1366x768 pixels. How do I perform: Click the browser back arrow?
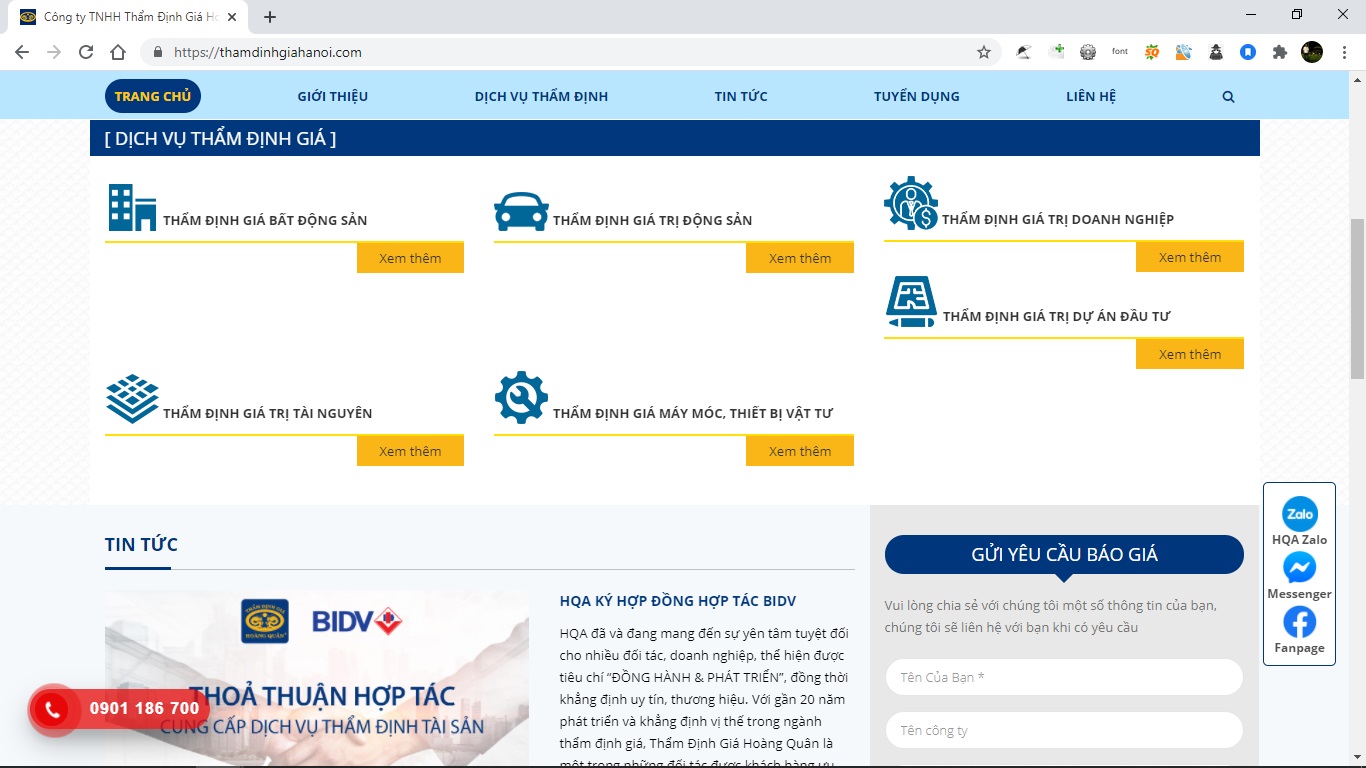[x=22, y=52]
